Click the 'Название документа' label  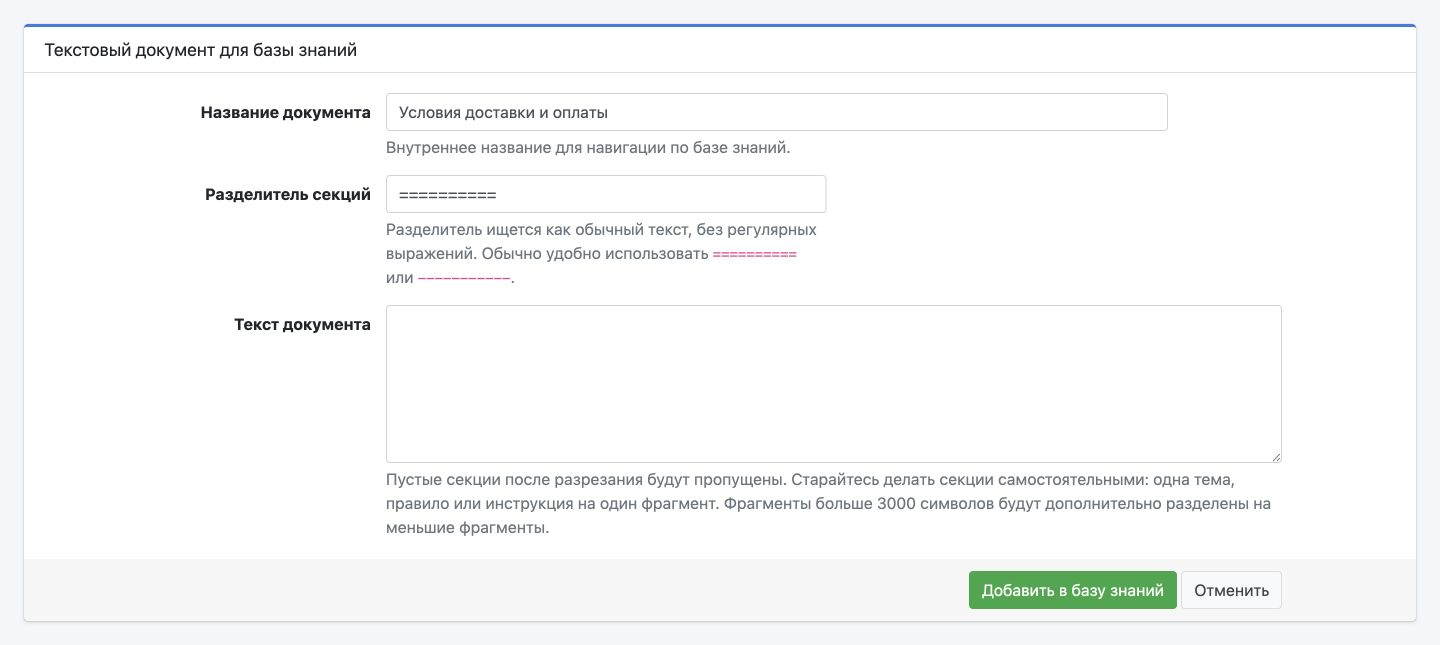pos(285,112)
